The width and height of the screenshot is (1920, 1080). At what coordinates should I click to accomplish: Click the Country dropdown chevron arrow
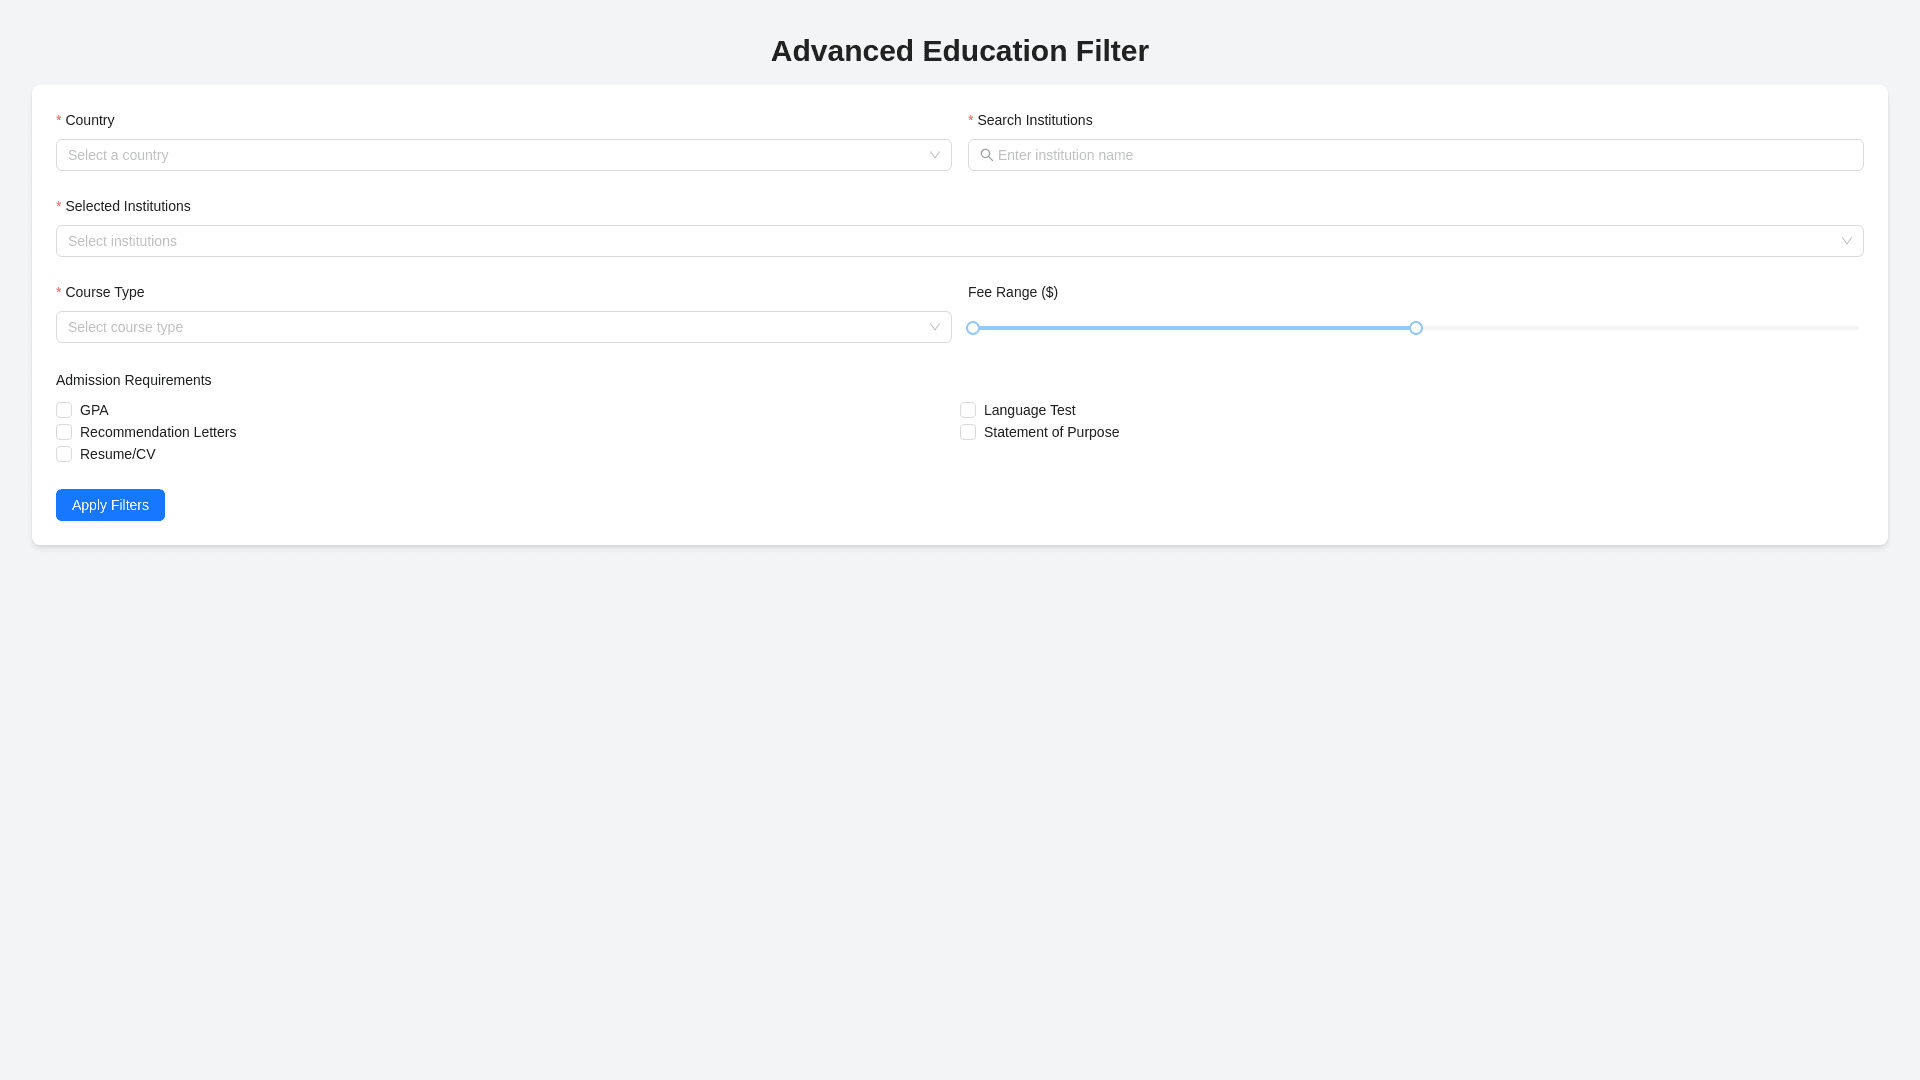934,155
